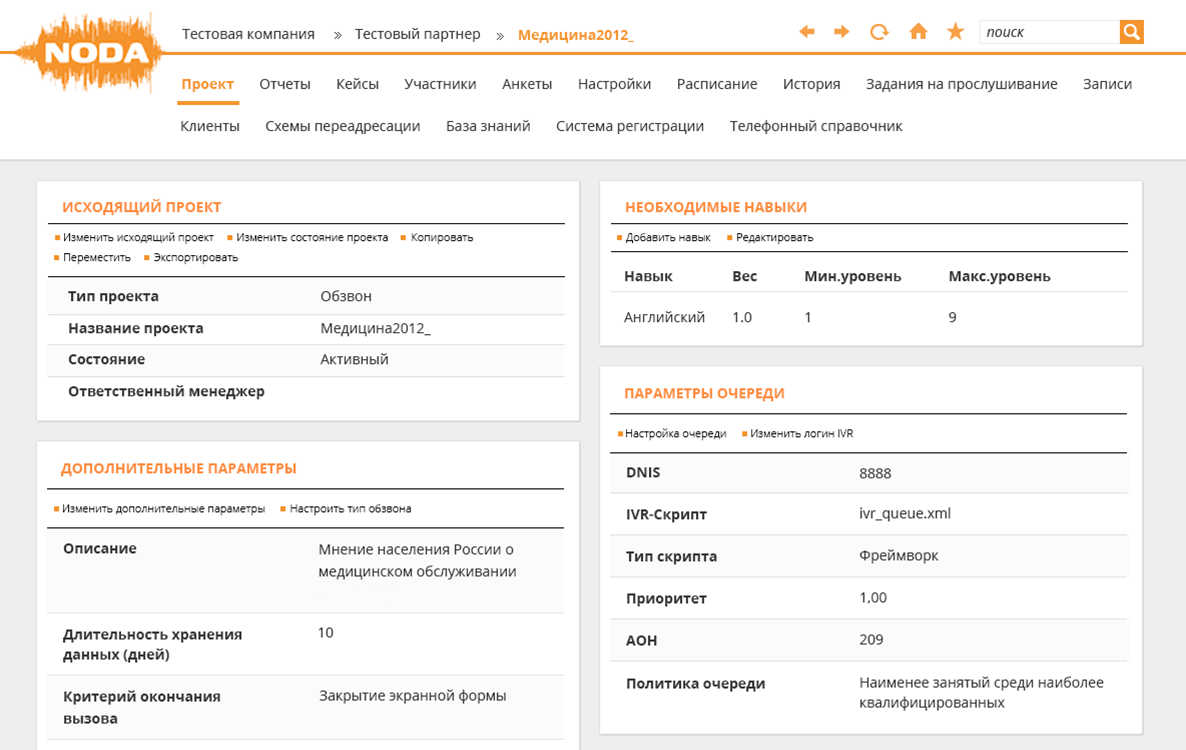Screen dimensions: 1186x750
Task: Select the Участники tab
Action: click(440, 84)
